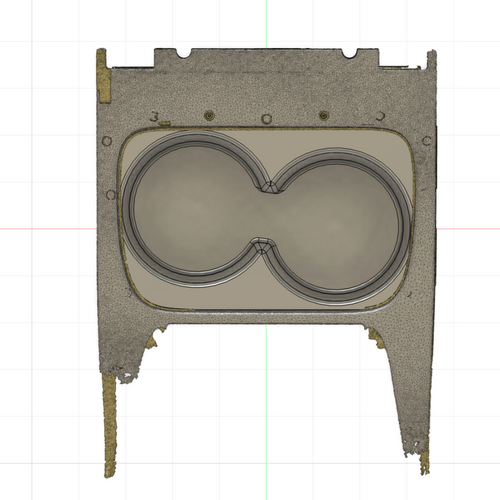
Task: Click the yellow left leg of scan
Action: [x=110, y=425]
